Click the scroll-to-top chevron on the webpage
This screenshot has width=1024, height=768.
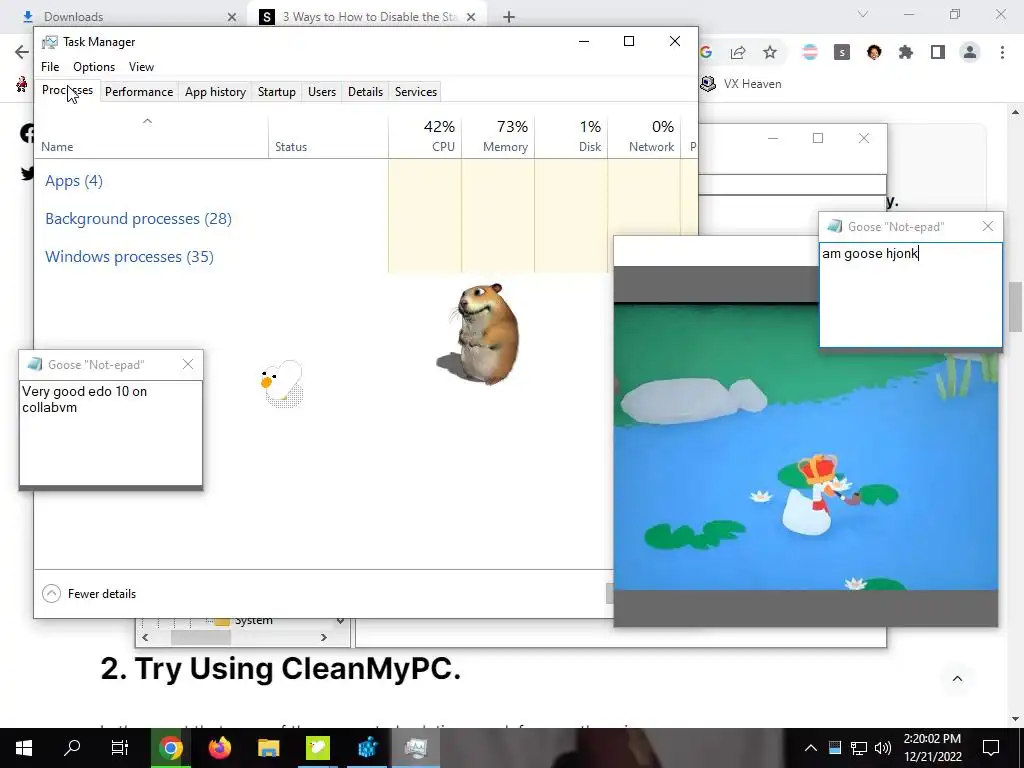pos(957,679)
